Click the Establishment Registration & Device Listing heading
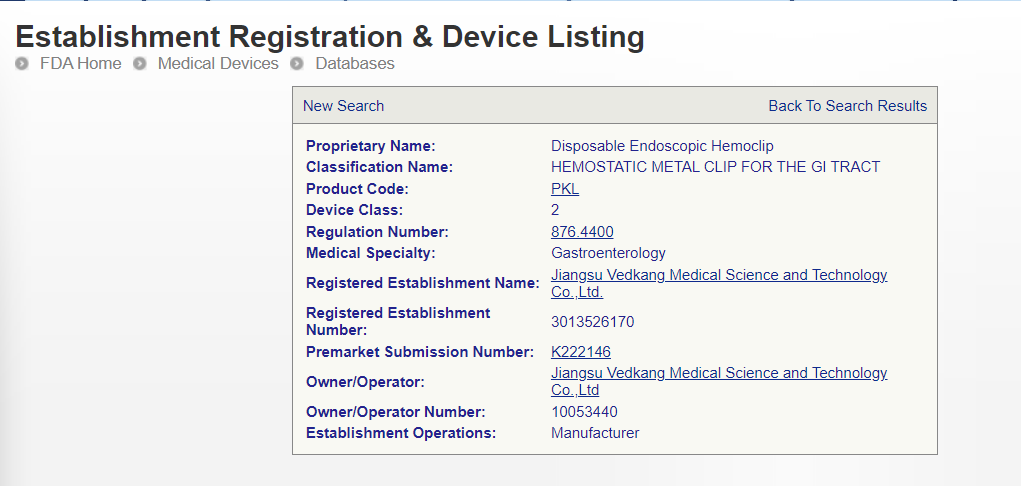This screenshot has width=1021, height=486. pyautogui.click(x=330, y=37)
